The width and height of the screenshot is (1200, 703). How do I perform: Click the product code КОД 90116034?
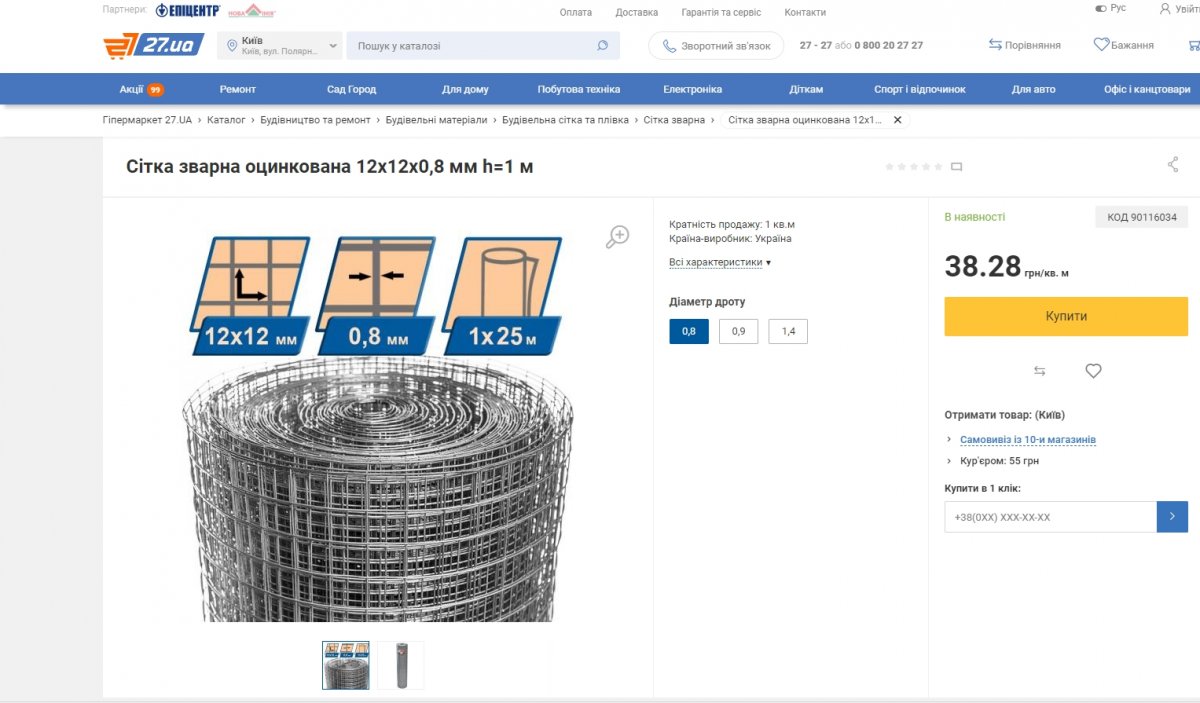[x=1141, y=216]
